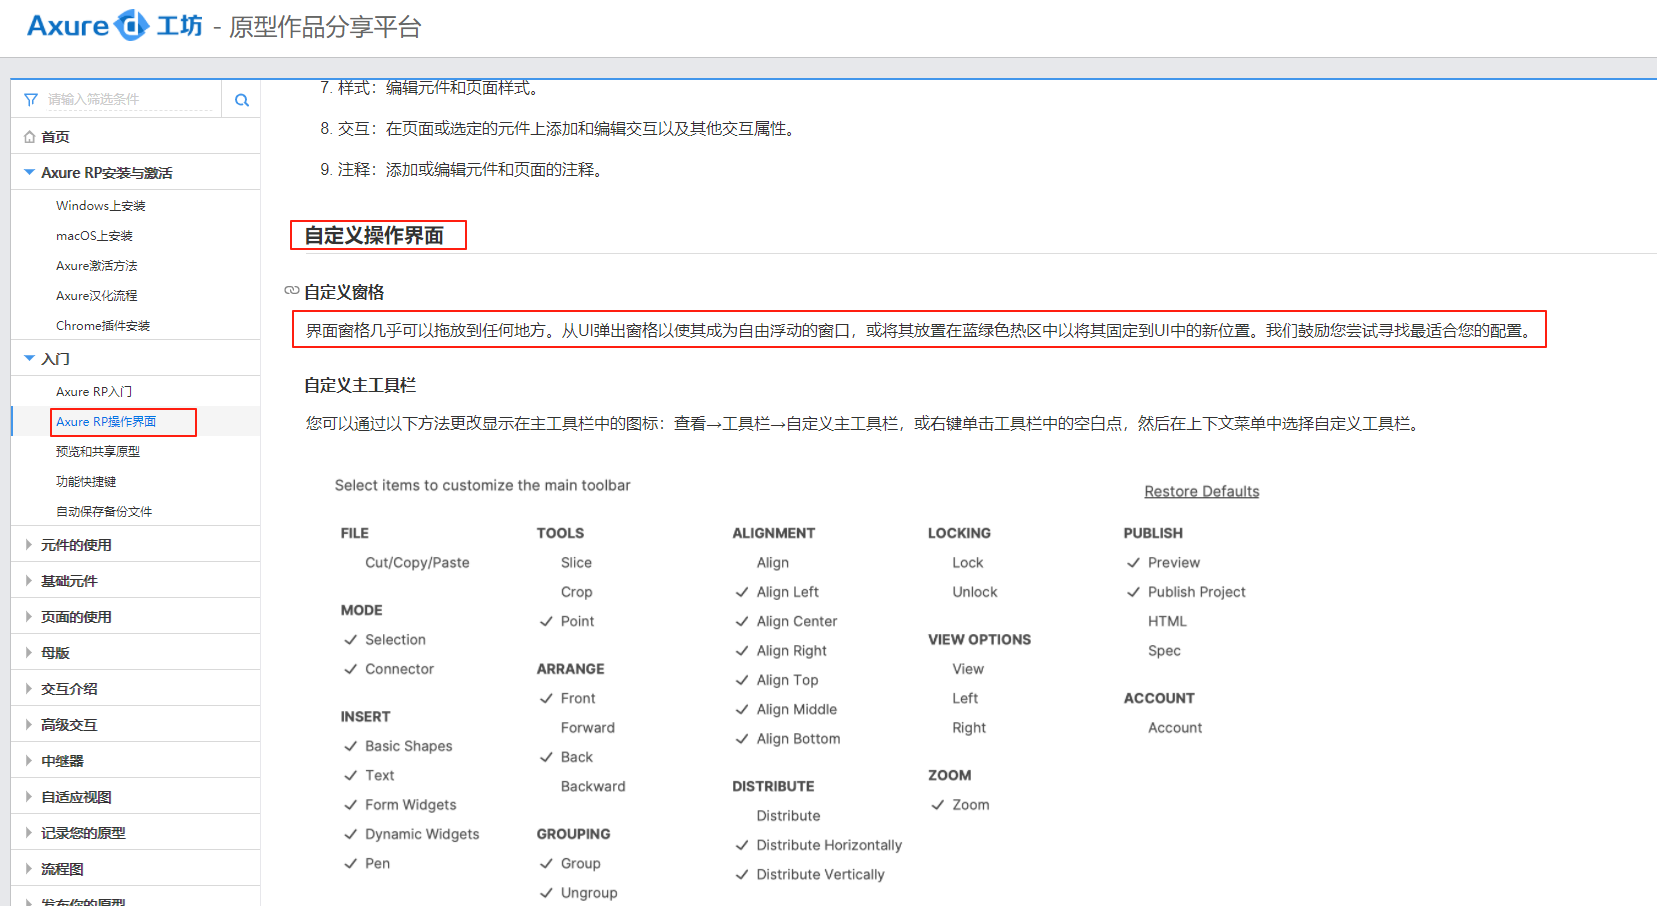
Task: Uncheck the Point tool item
Action: tap(567, 621)
